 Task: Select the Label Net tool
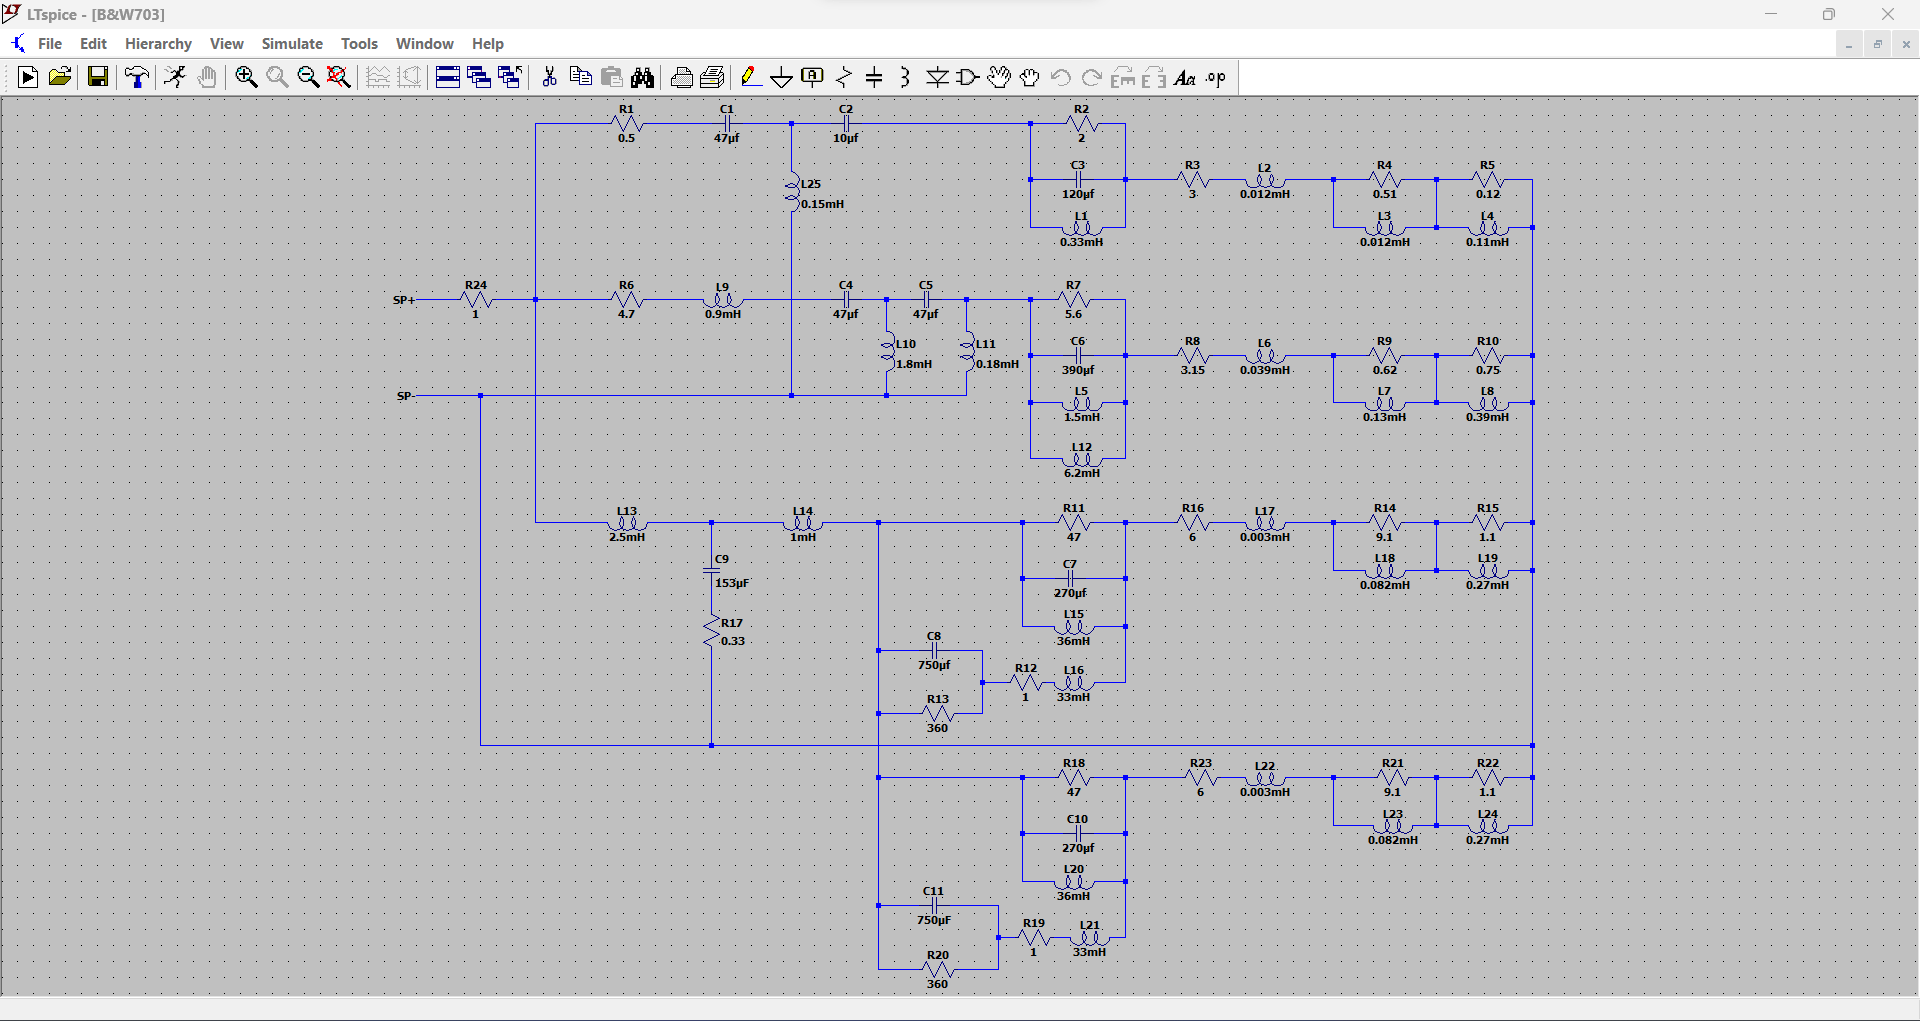click(813, 77)
